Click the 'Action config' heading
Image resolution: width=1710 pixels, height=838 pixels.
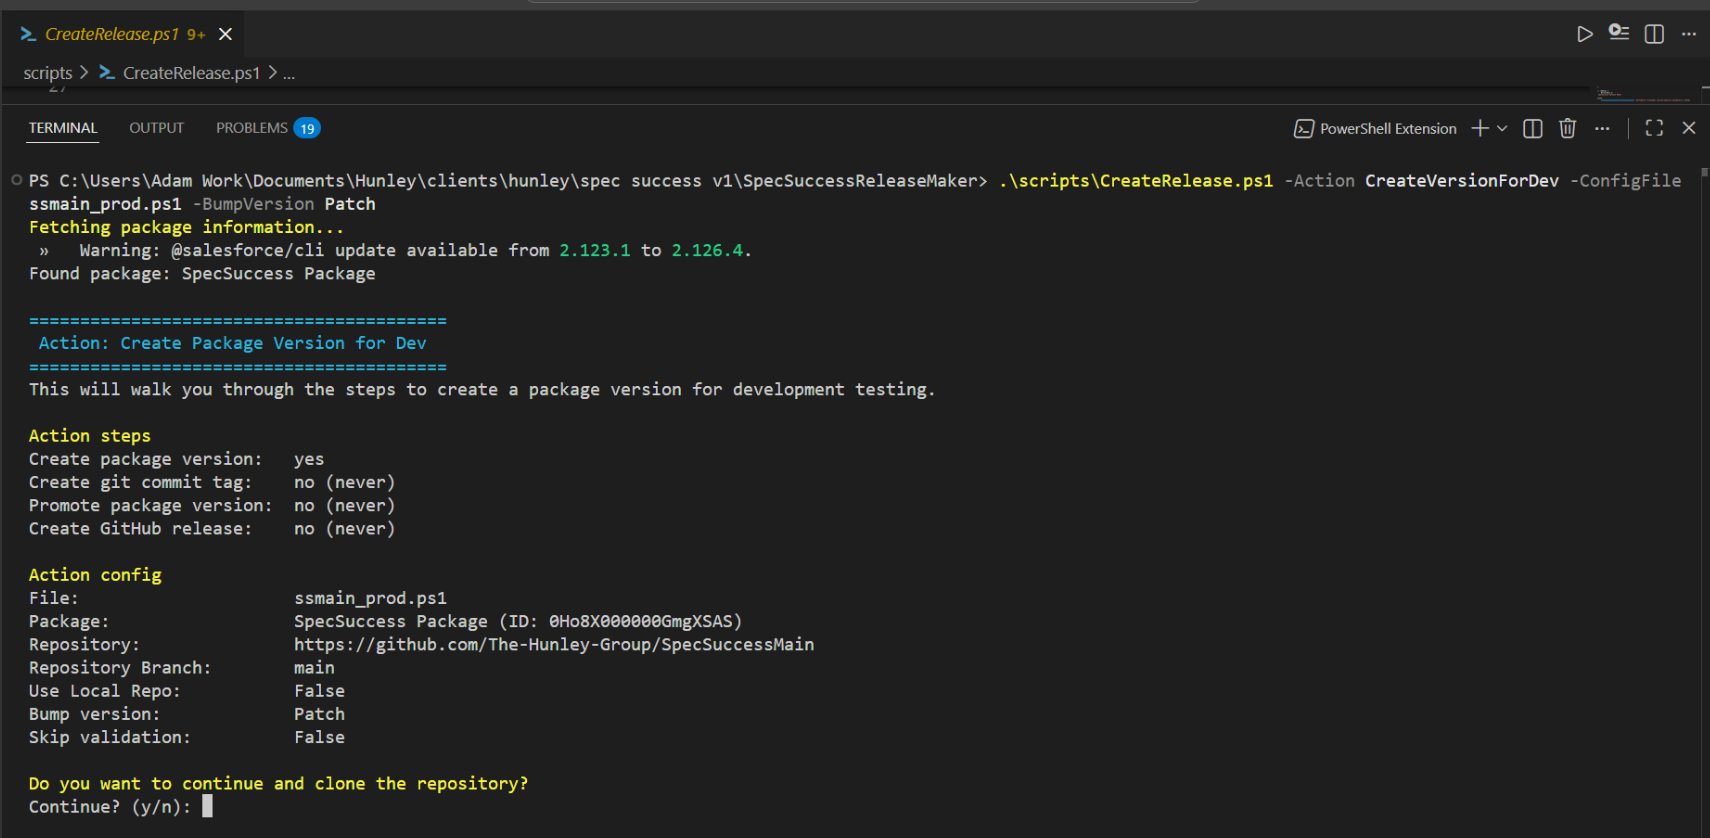(x=95, y=575)
